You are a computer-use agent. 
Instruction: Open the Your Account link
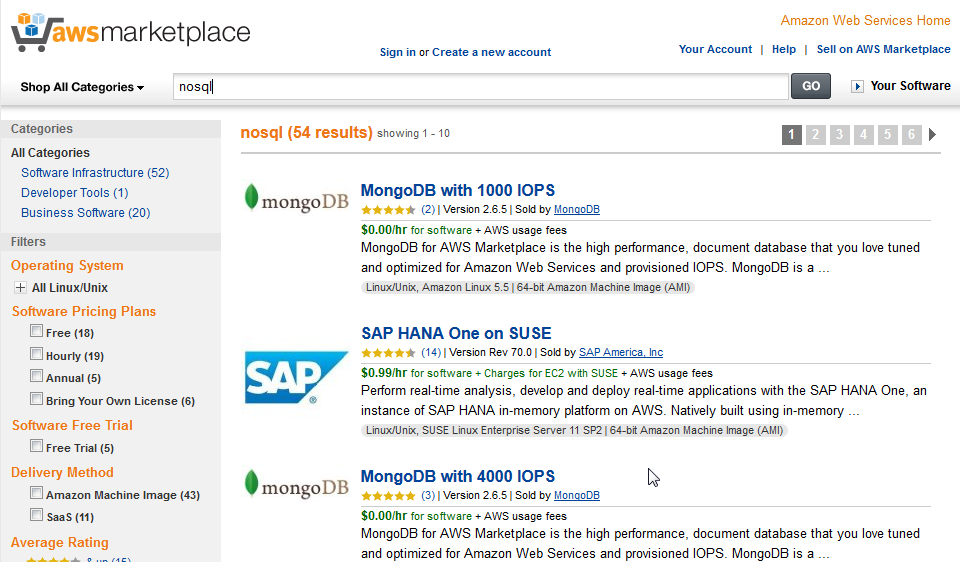click(x=715, y=49)
